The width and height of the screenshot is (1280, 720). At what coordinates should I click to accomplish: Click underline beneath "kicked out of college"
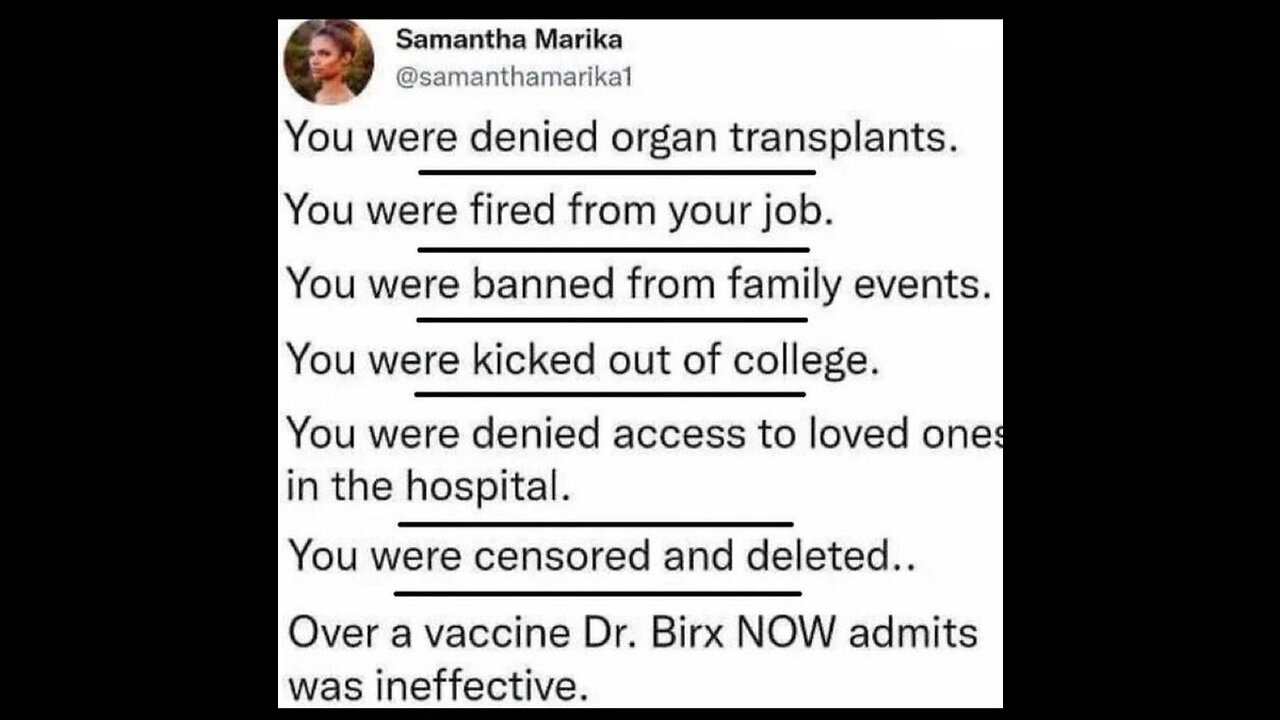point(610,393)
